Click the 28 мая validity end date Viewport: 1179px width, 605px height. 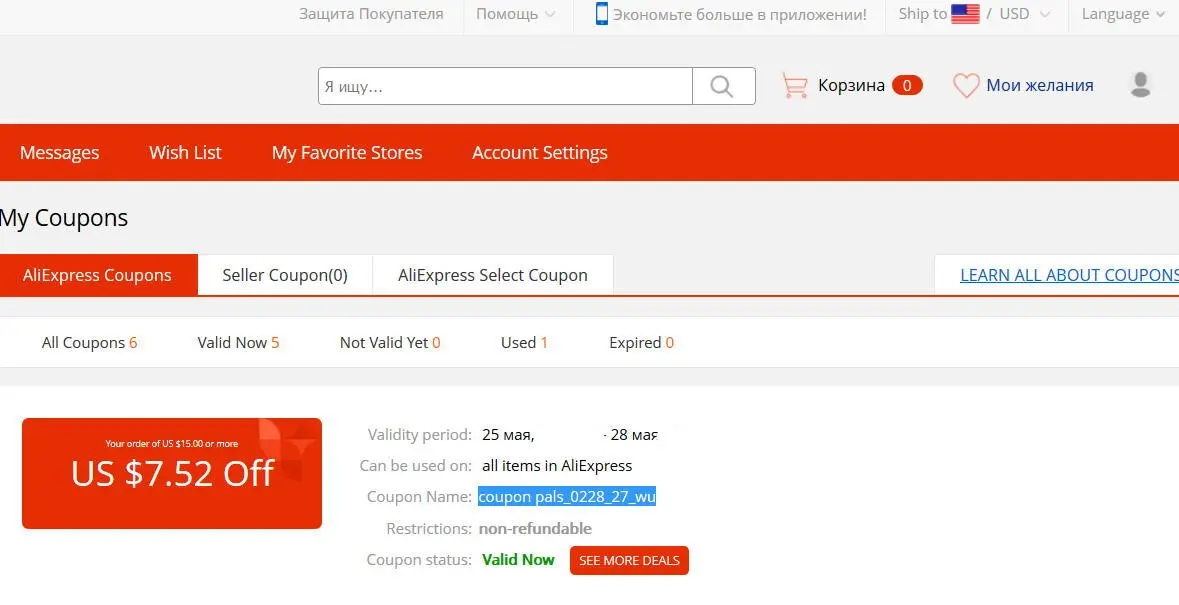pyautogui.click(x=634, y=435)
